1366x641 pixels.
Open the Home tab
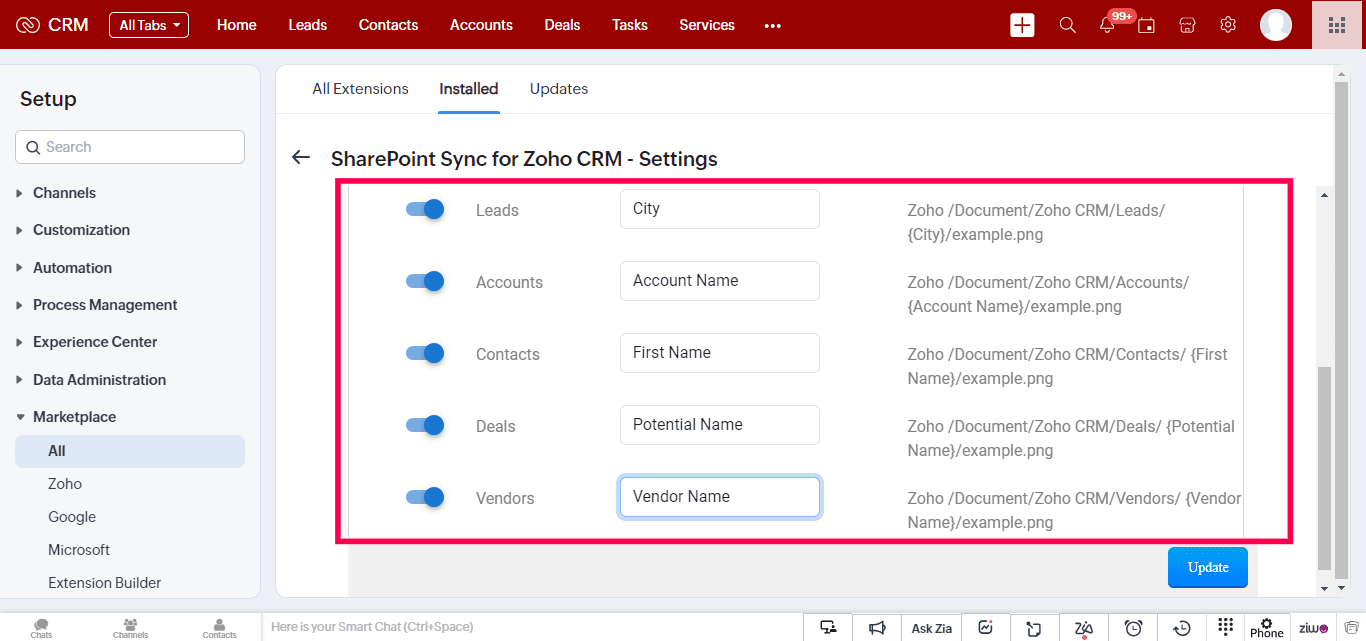(237, 25)
